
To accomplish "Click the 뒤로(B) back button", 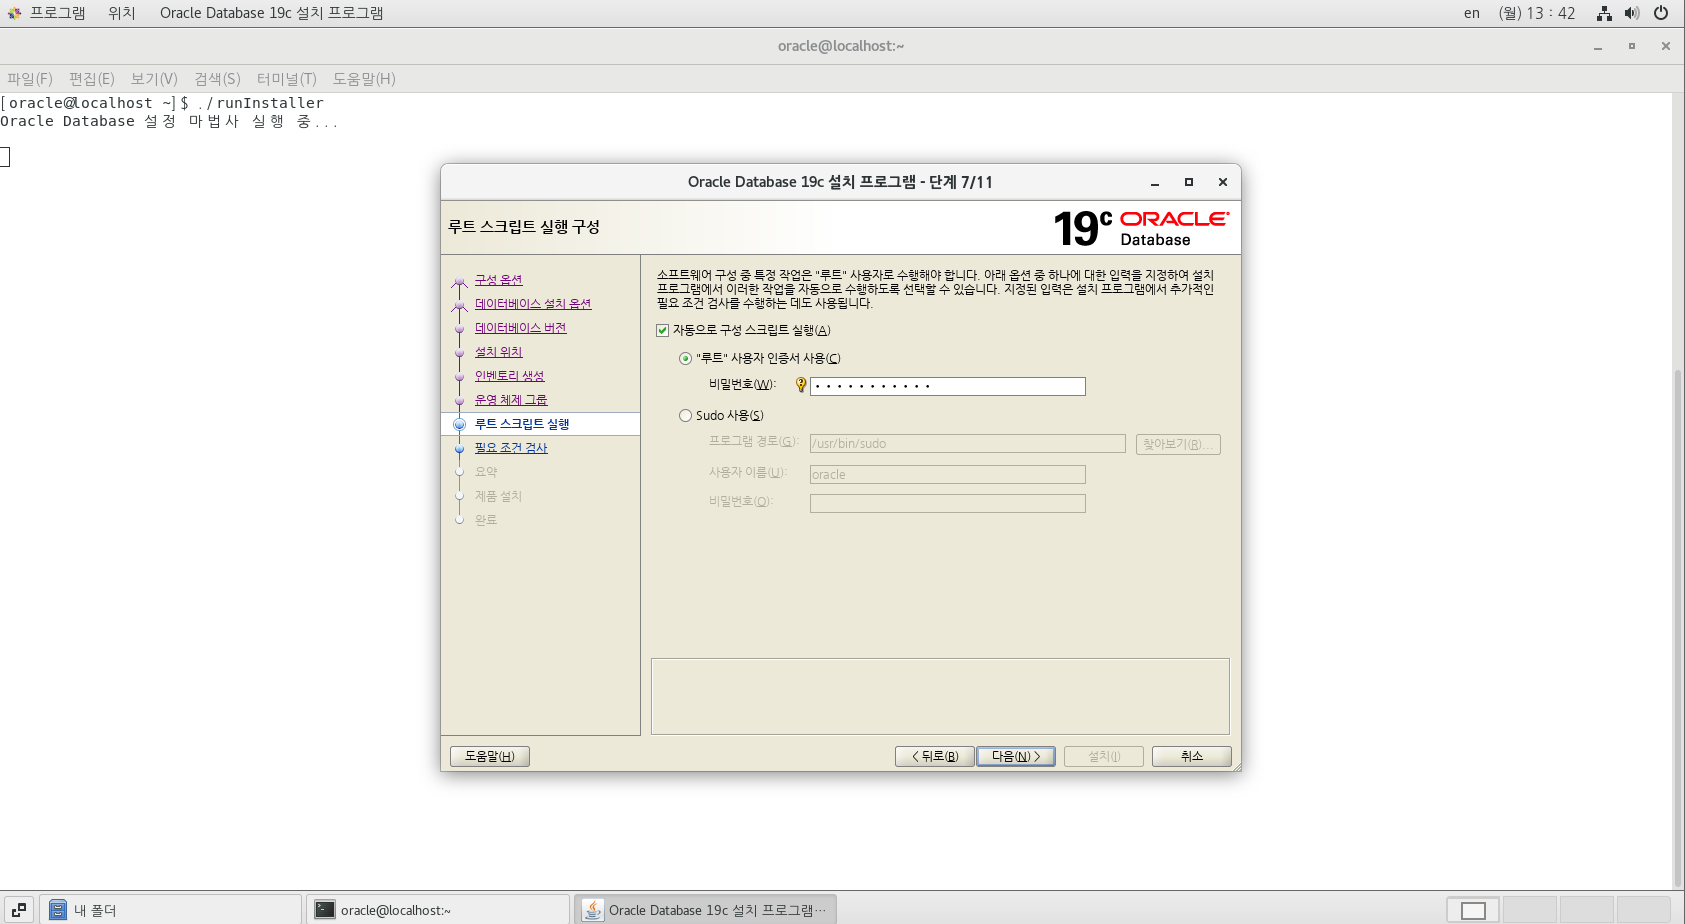I will click(x=934, y=756).
